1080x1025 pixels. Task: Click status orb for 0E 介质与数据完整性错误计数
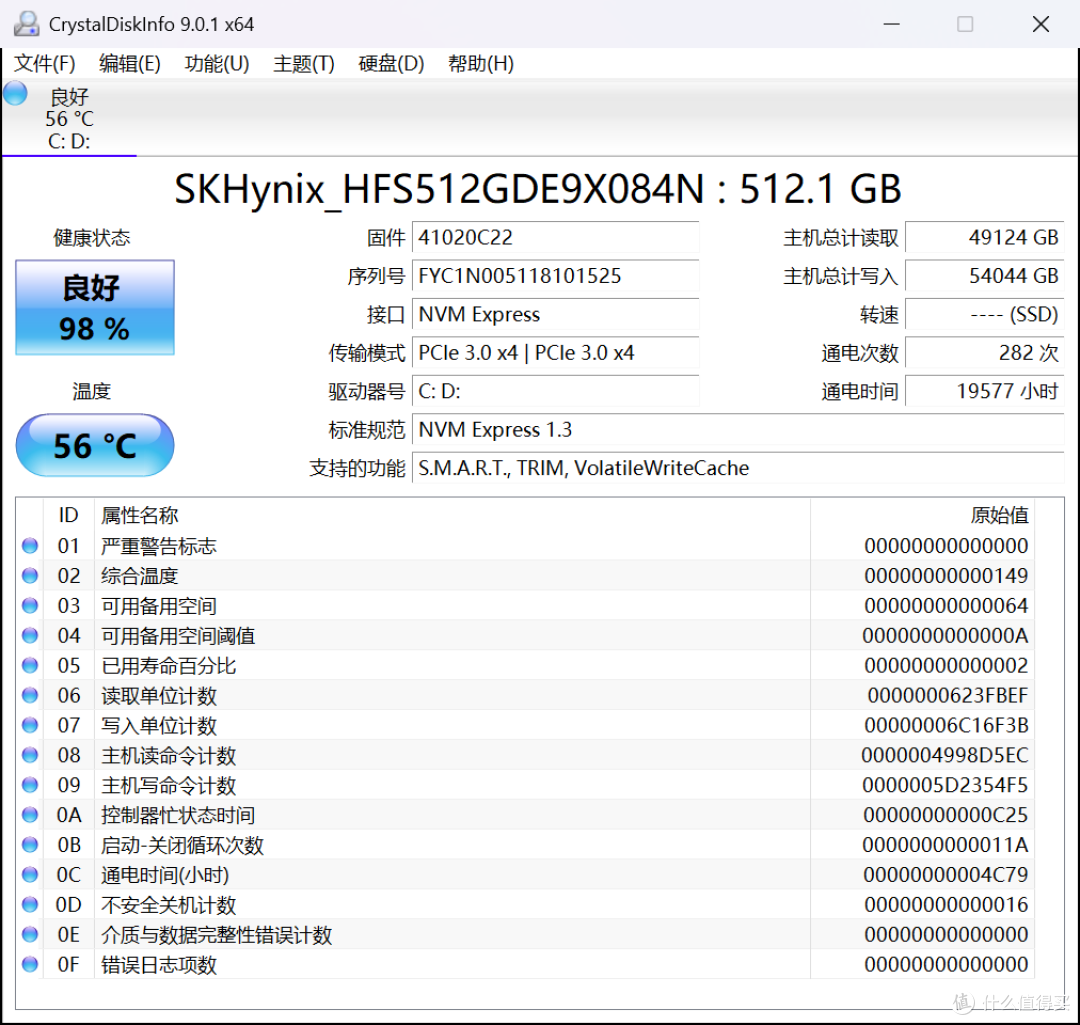[30, 935]
